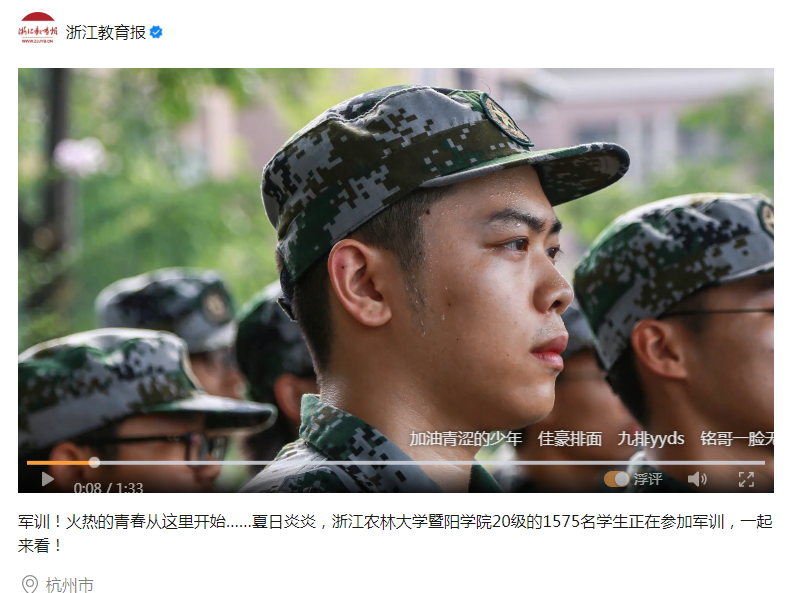Click the 浙江教育报 avatar logo
The height and width of the screenshot is (593, 787).
point(38,29)
